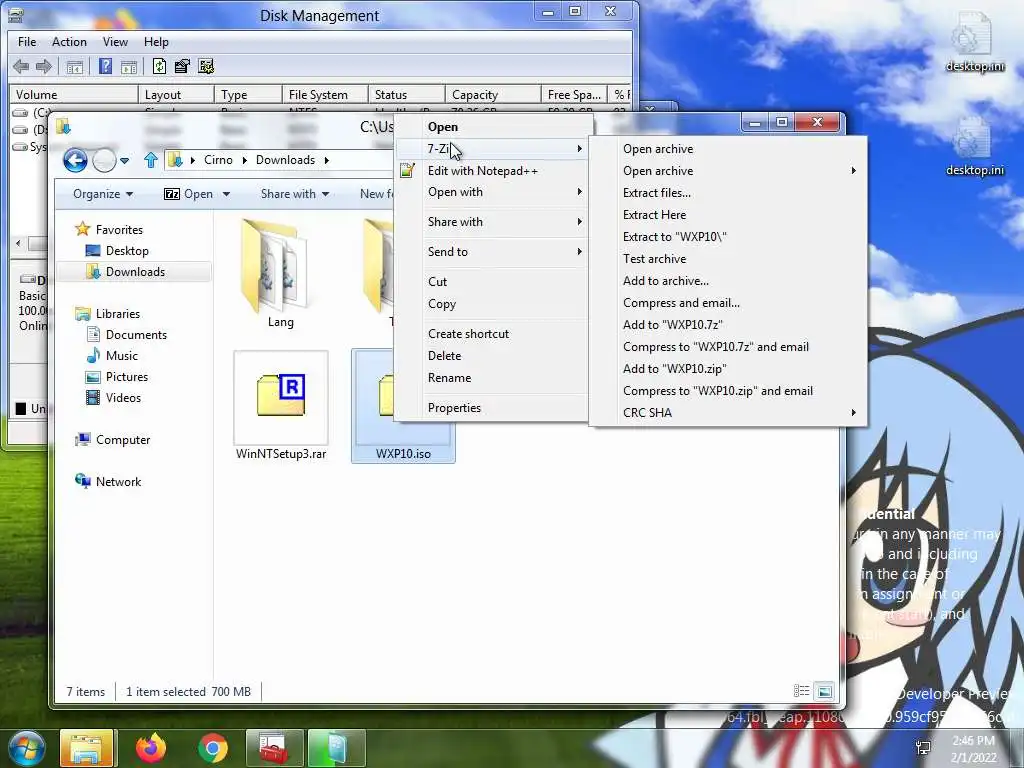Viewport: 1024px width, 768px height.
Task: Click the Notepad++ icon in the context menu
Action: 408,171
